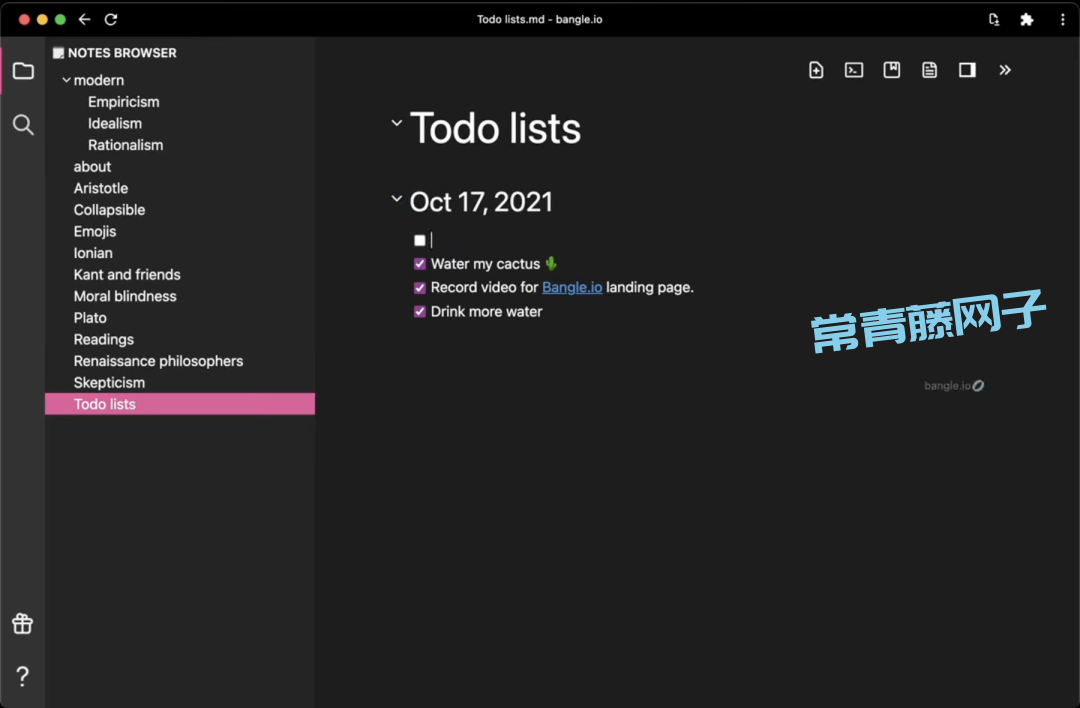The image size is (1080, 708).
Task: Click the gift box icon in sidebar
Action: tap(23, 624)
